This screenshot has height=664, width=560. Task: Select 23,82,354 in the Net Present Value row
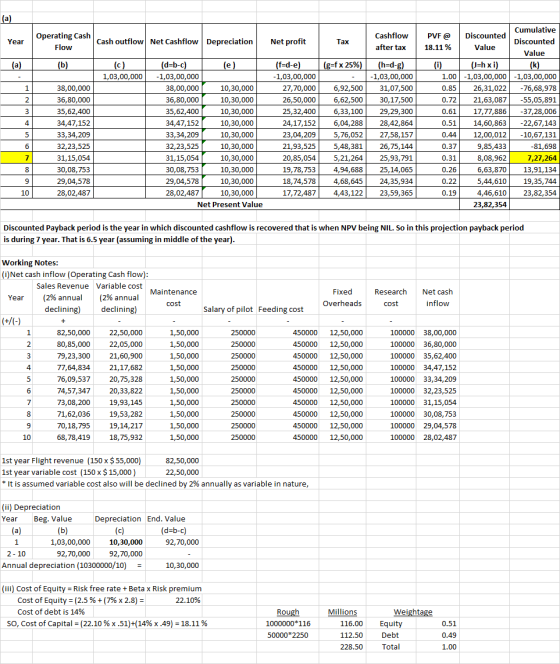490,205
